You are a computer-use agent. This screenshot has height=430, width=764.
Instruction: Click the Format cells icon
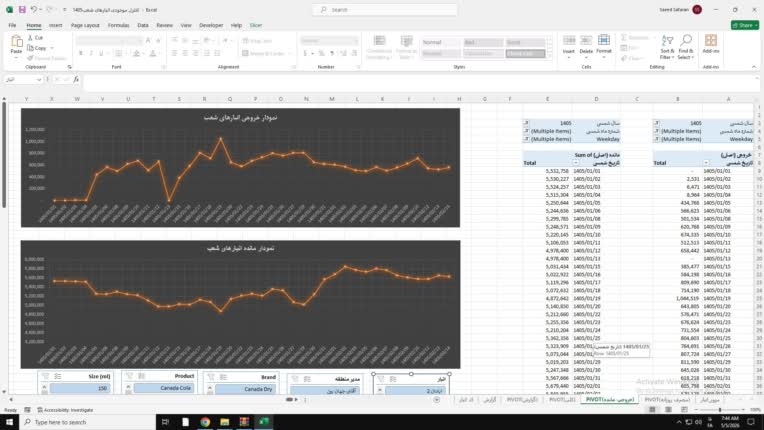(x=604, y=40)
